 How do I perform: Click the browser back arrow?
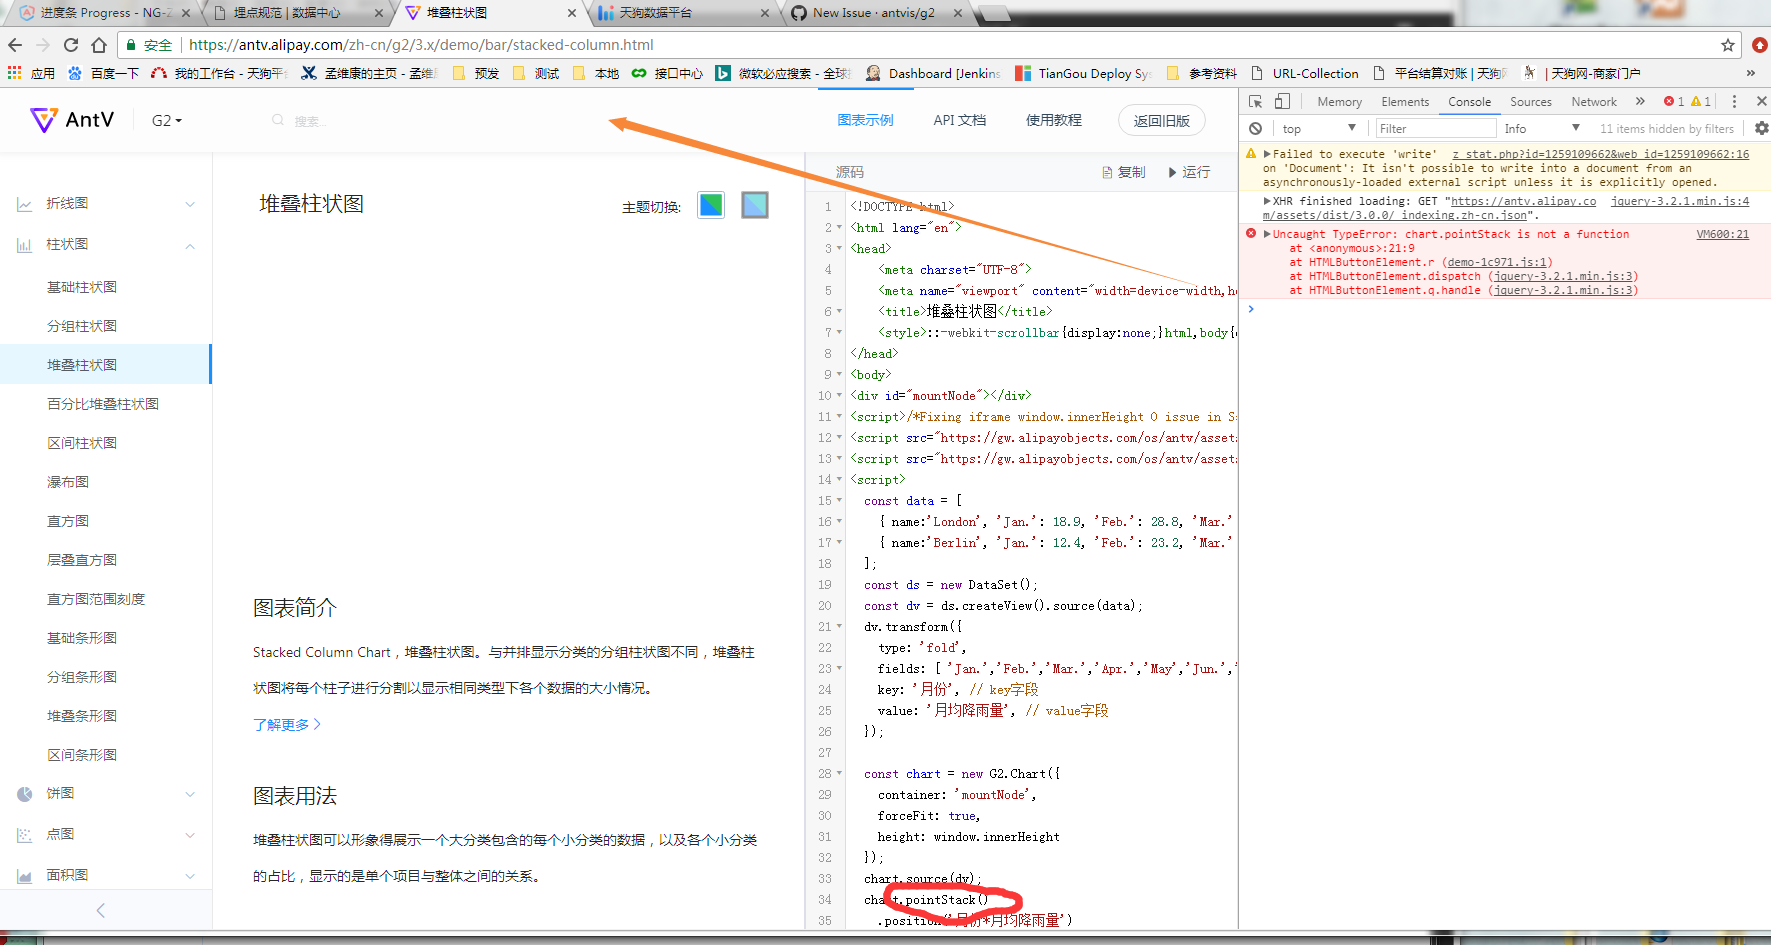point(15,45)
